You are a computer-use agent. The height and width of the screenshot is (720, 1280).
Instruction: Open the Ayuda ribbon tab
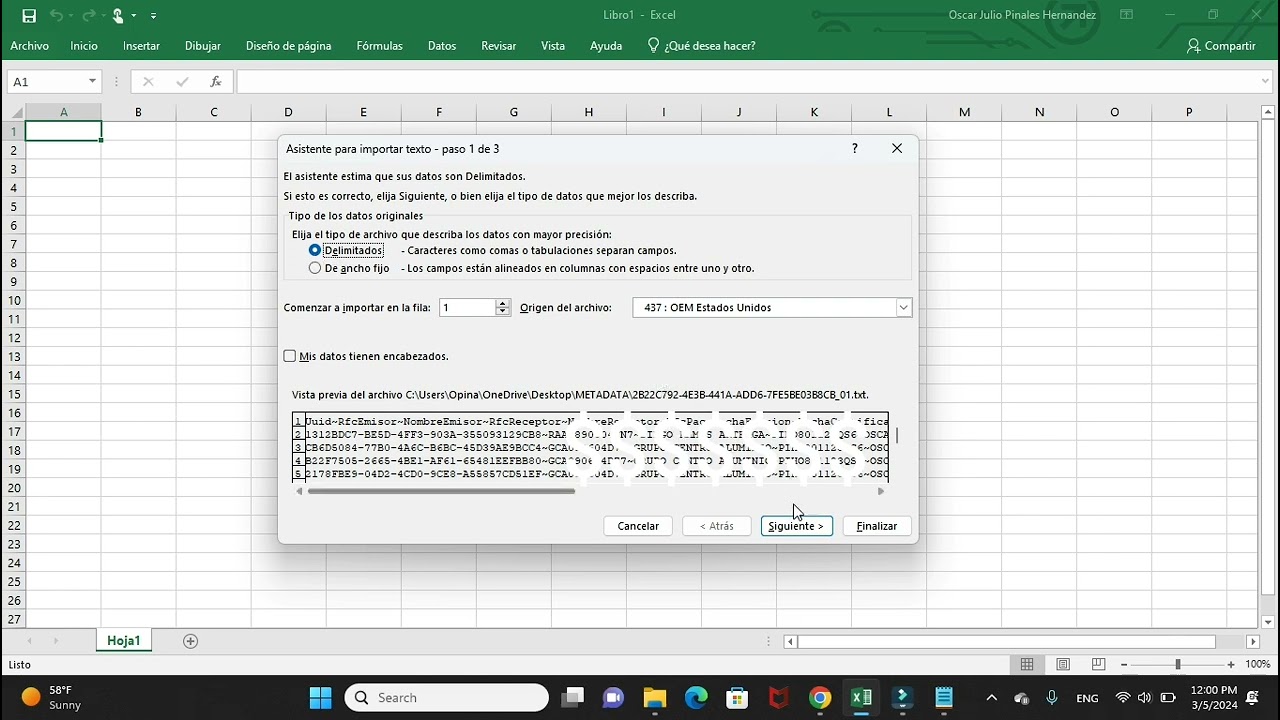pos(606,46)
